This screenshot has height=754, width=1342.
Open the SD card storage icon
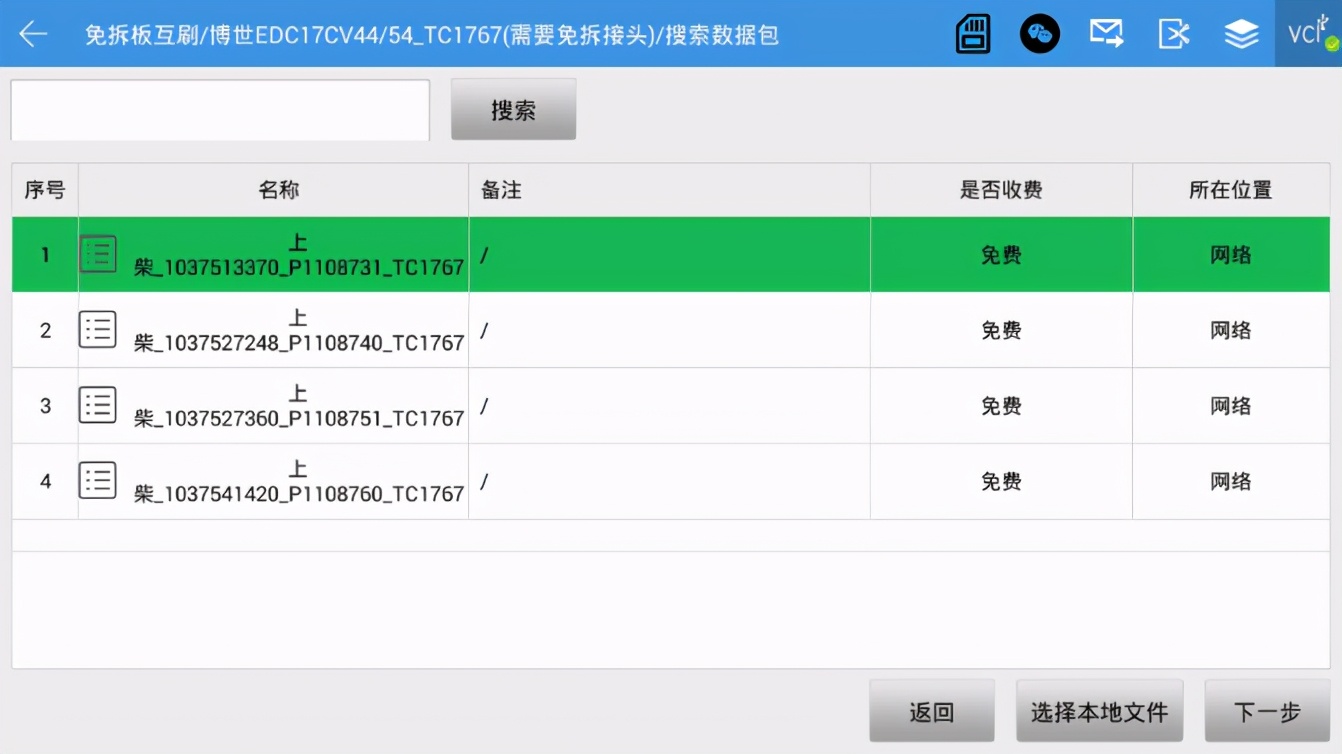point(973,34)
